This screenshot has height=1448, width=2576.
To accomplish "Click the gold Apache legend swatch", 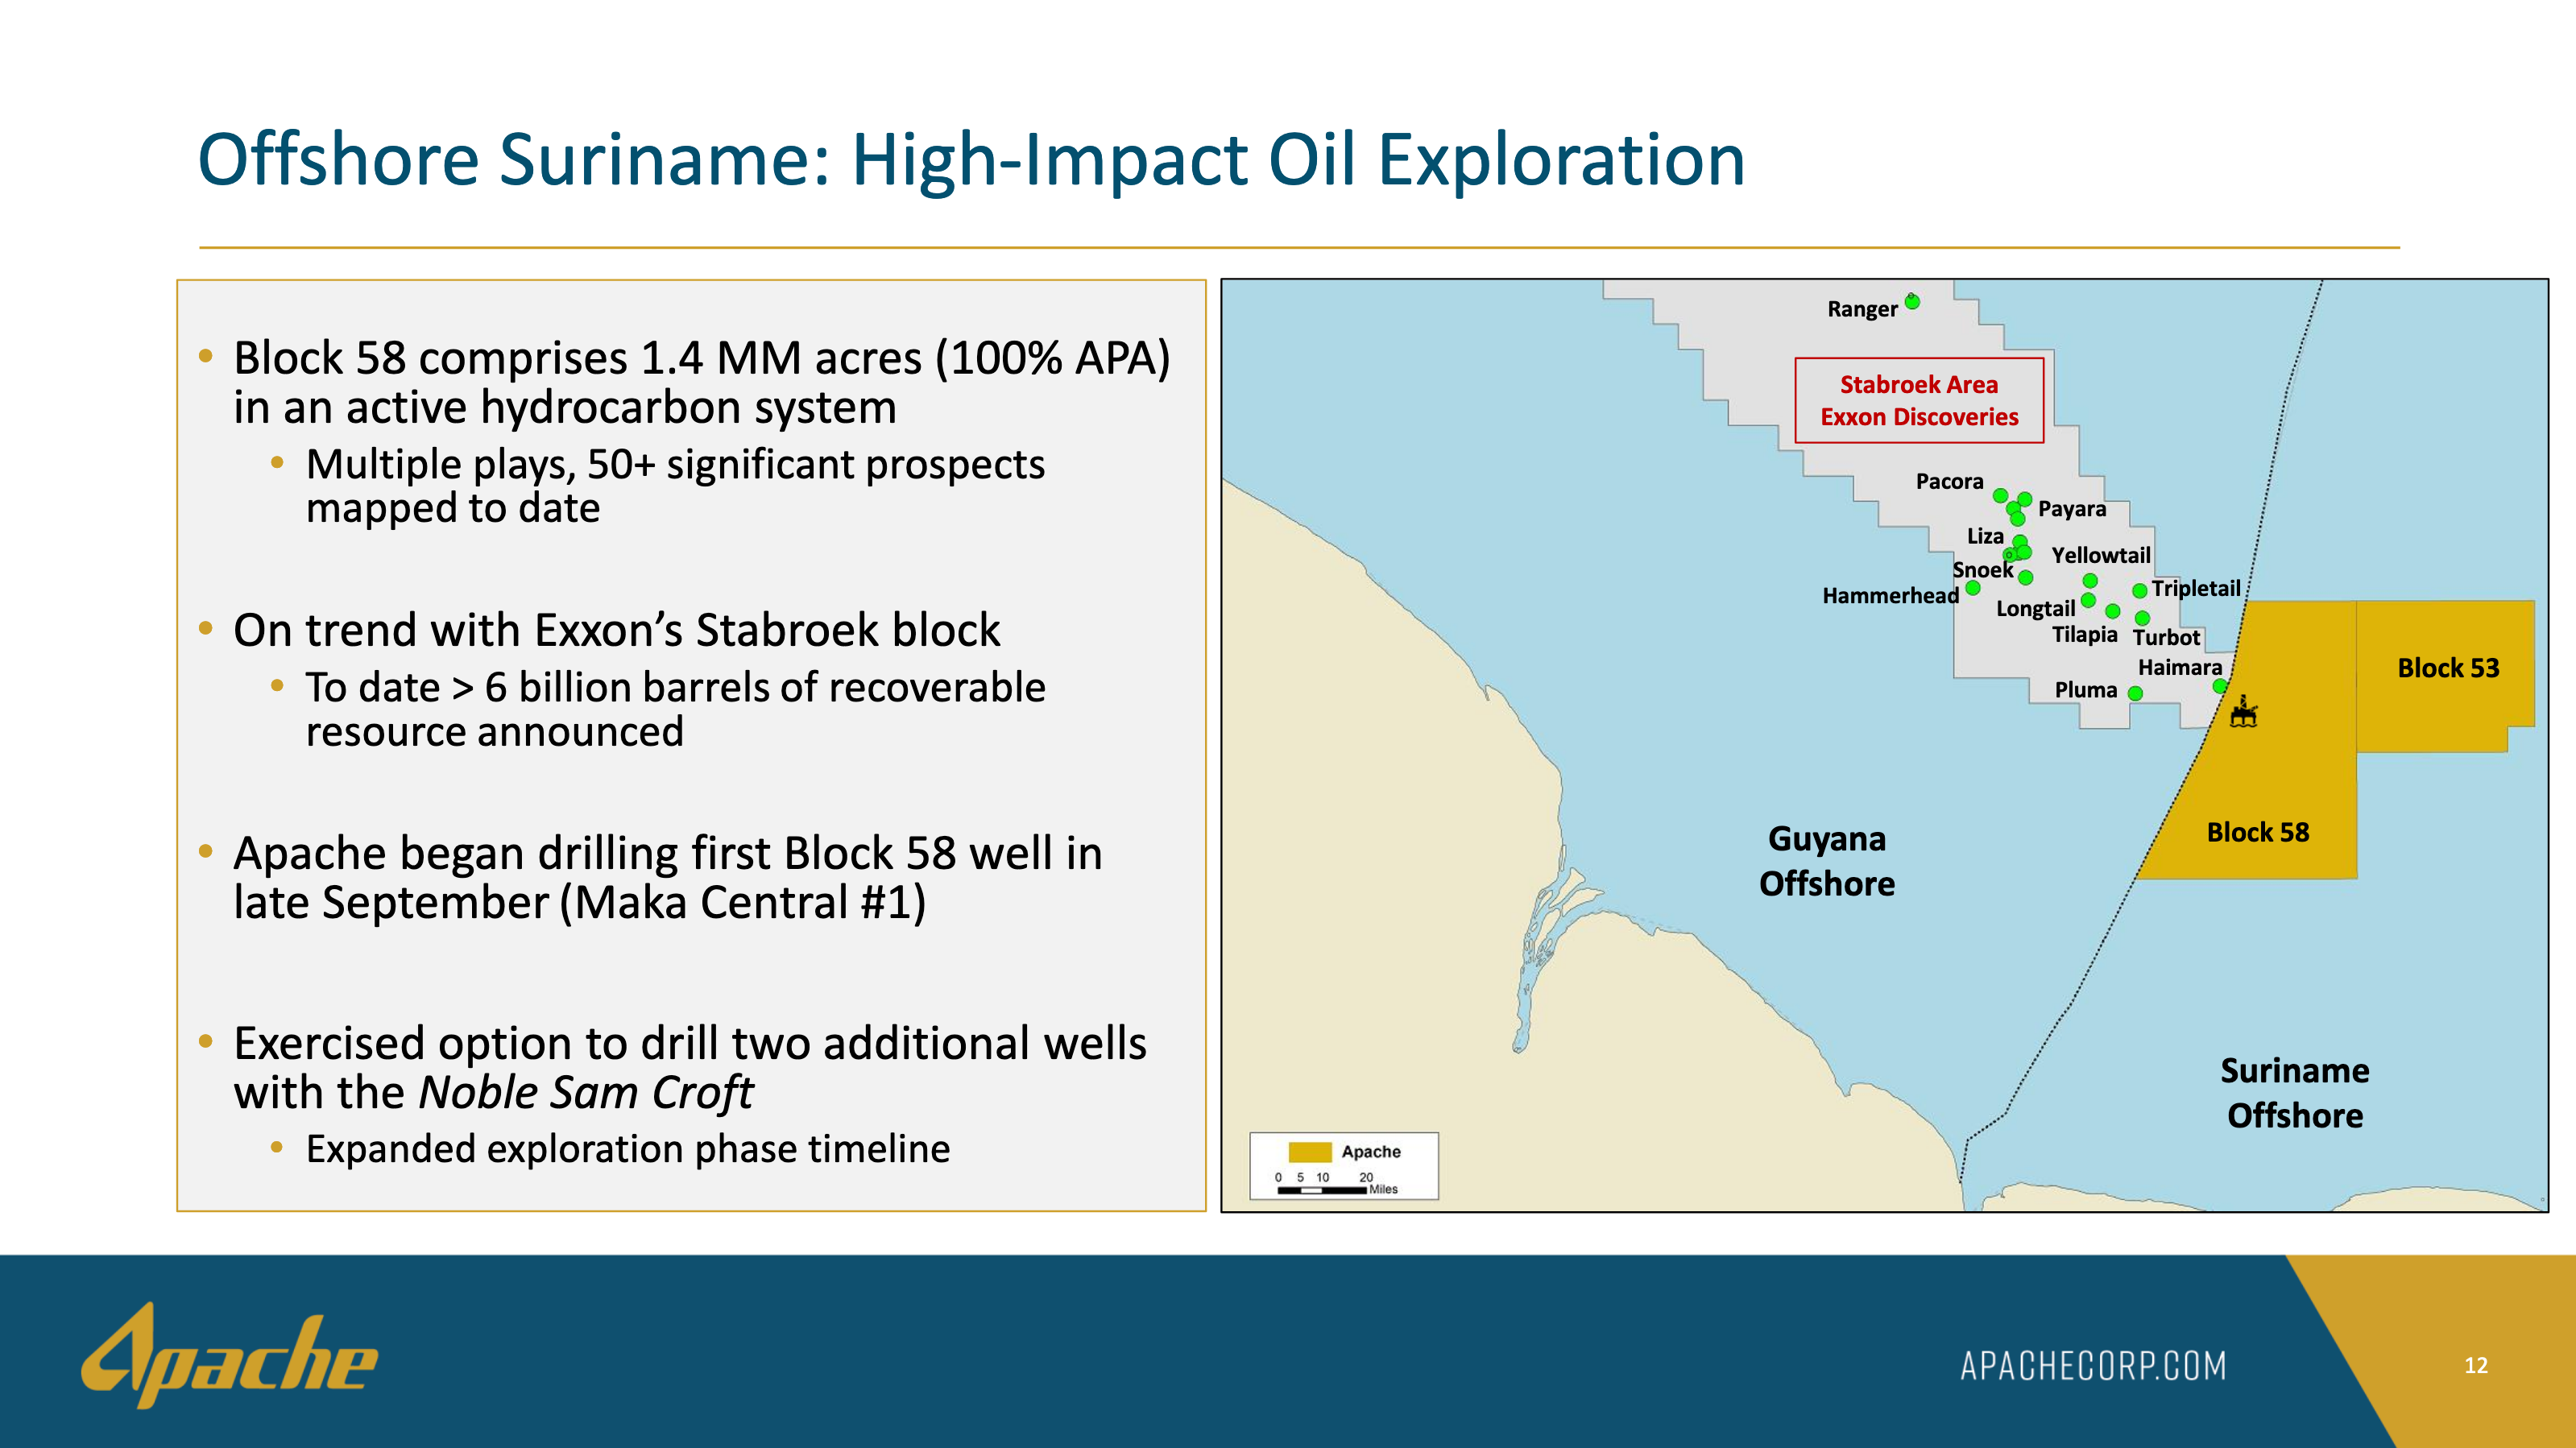I will [x=1310, y=1152].
